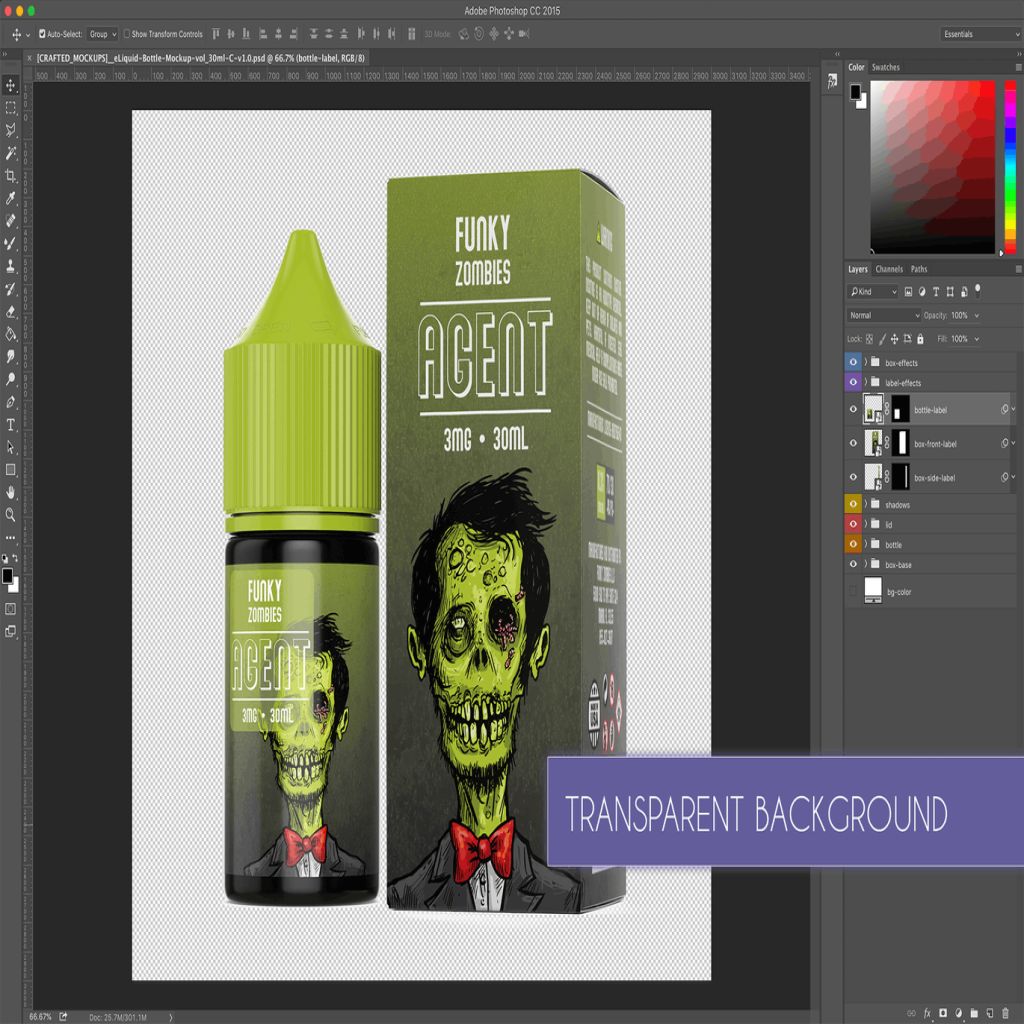This screenshot has height=1024, width=1024.
Task: Expand the shadows layer group
Action: (866, 505)
